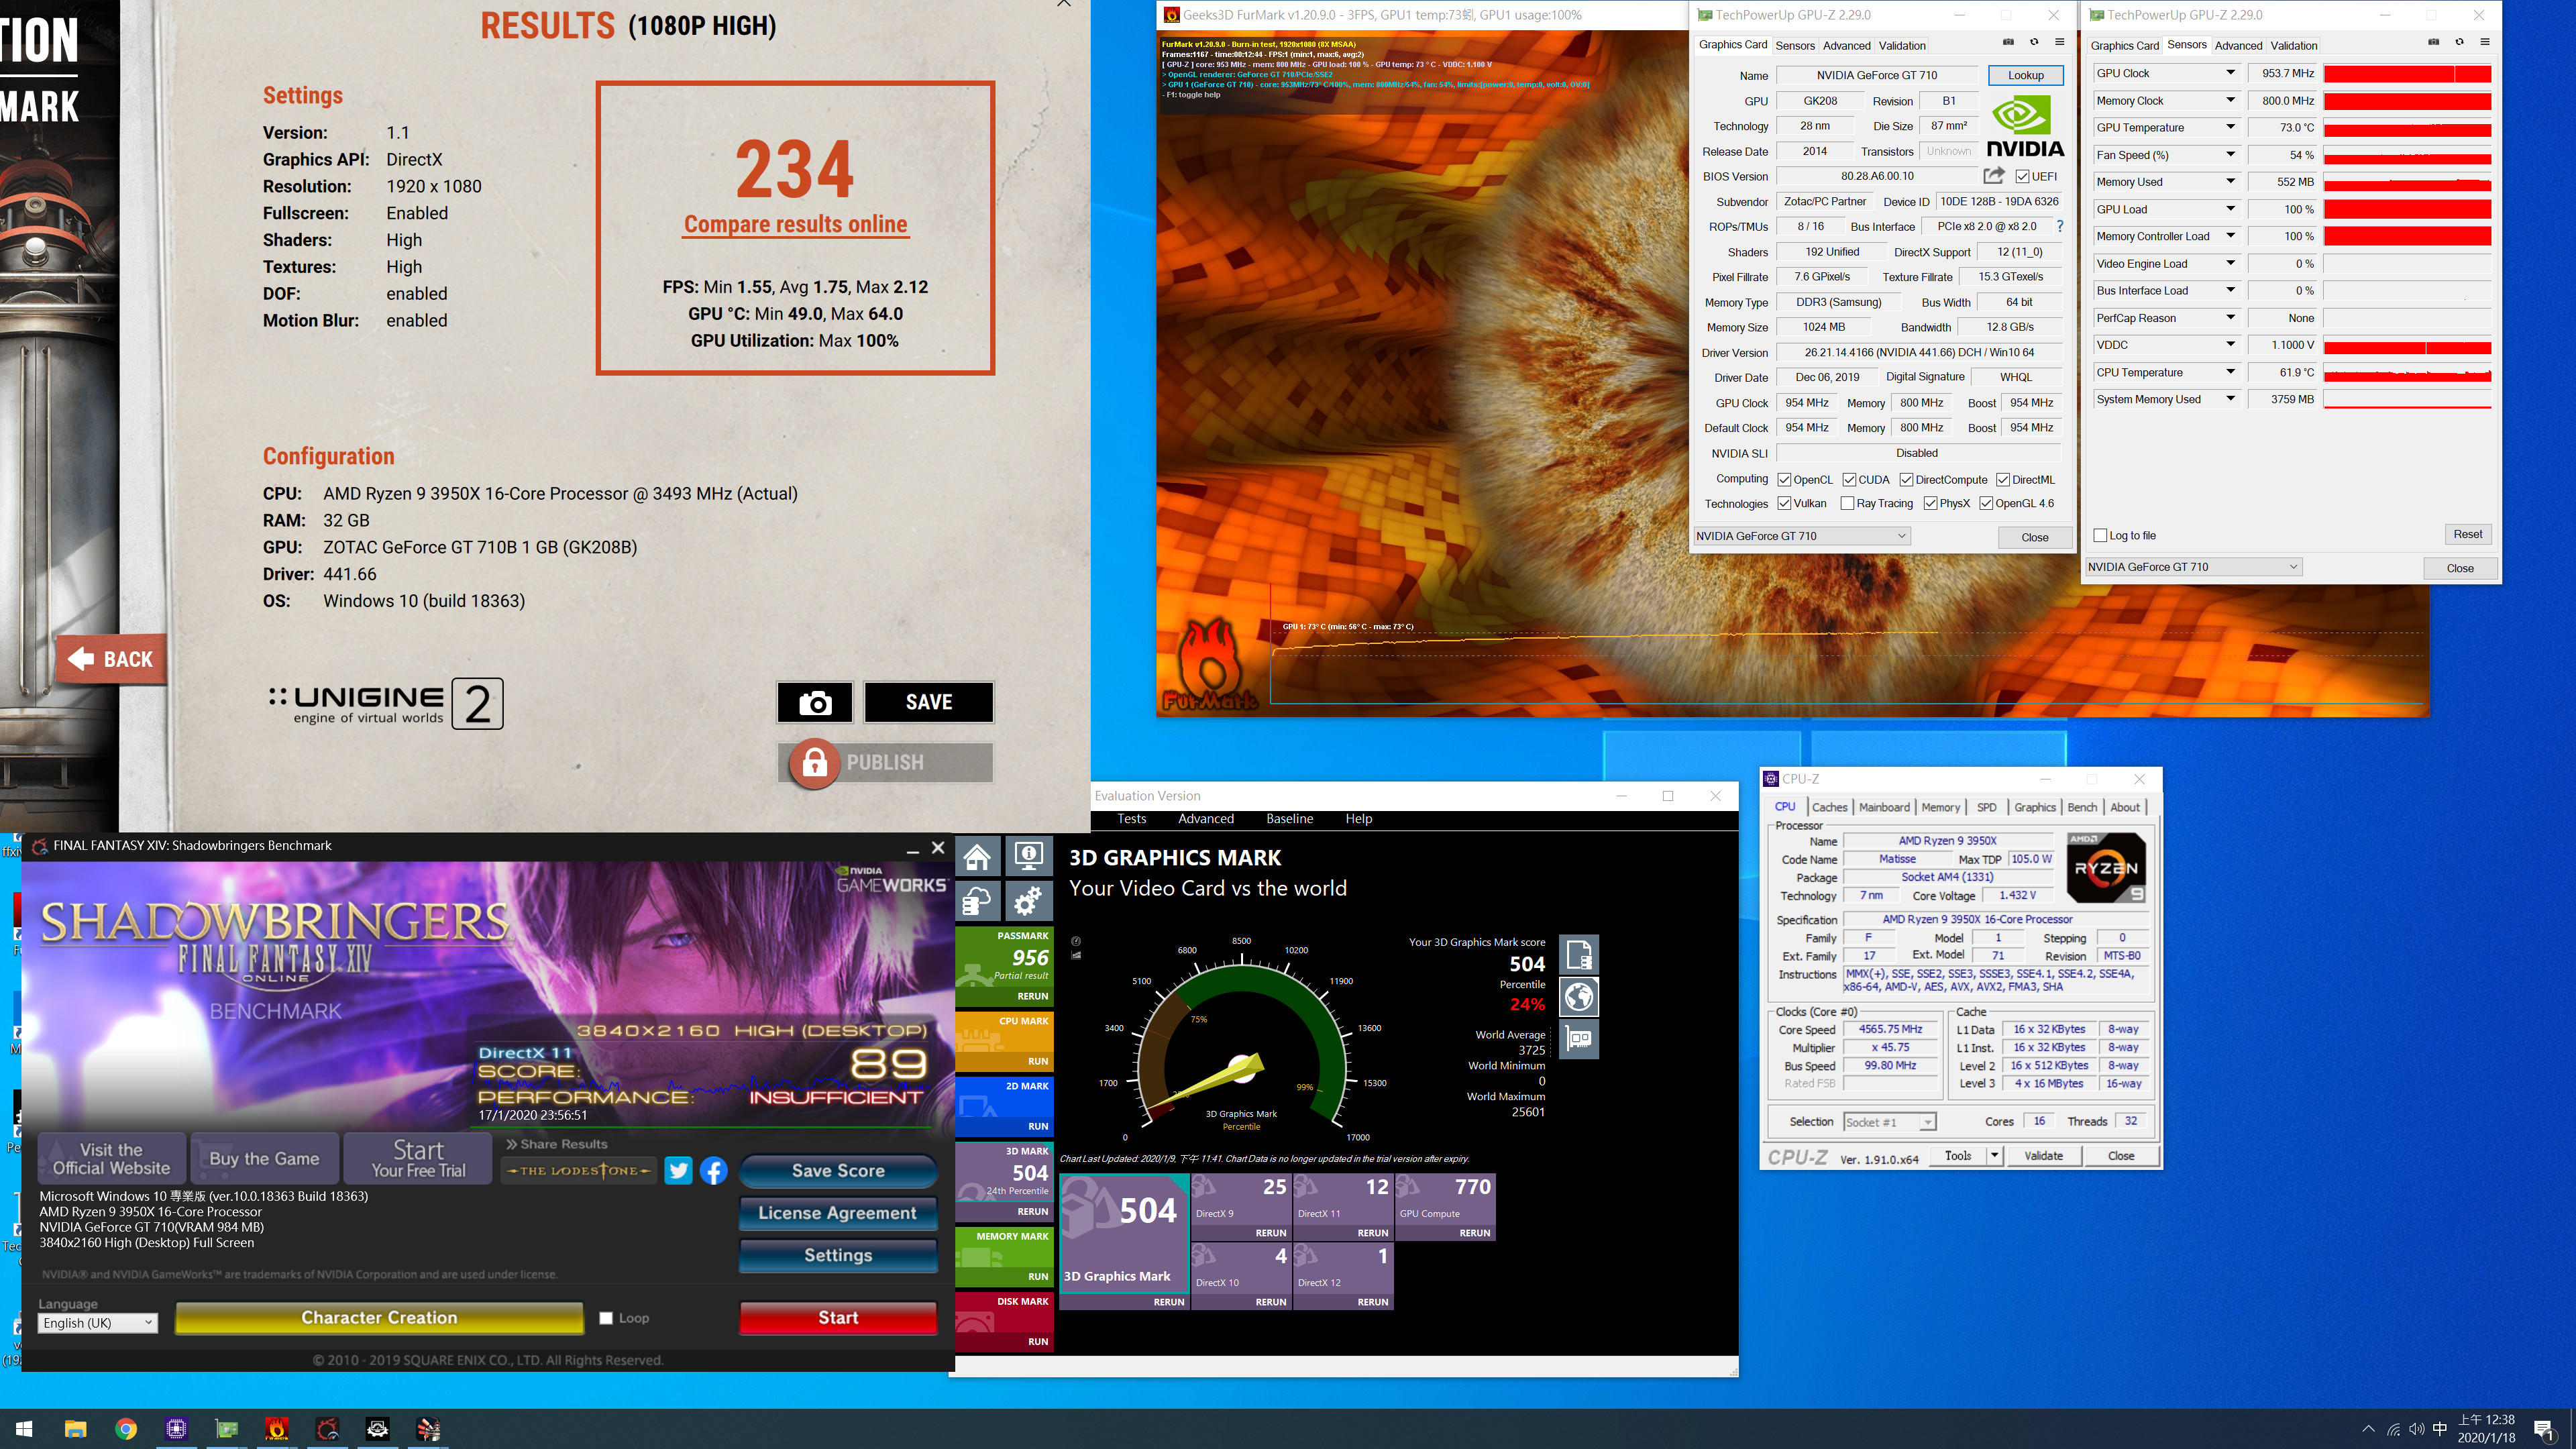Open Windows Start menu
2576x1449 pixels.
tap(25, 1429)
